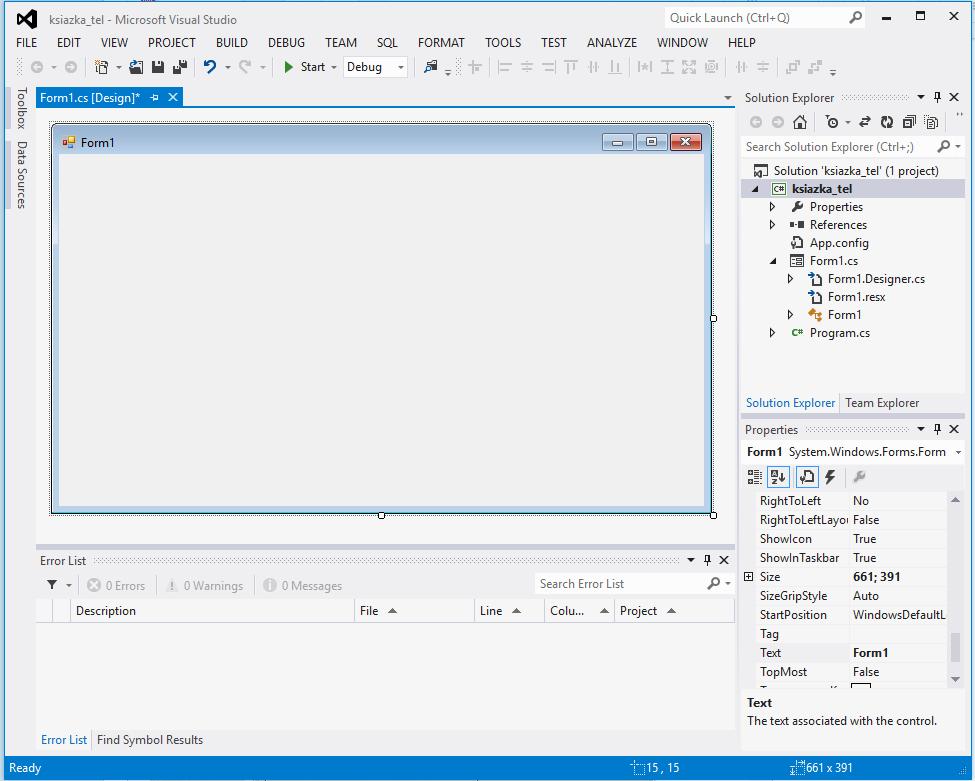Open the Solution Explorer window options dropdown

[921, 98]
